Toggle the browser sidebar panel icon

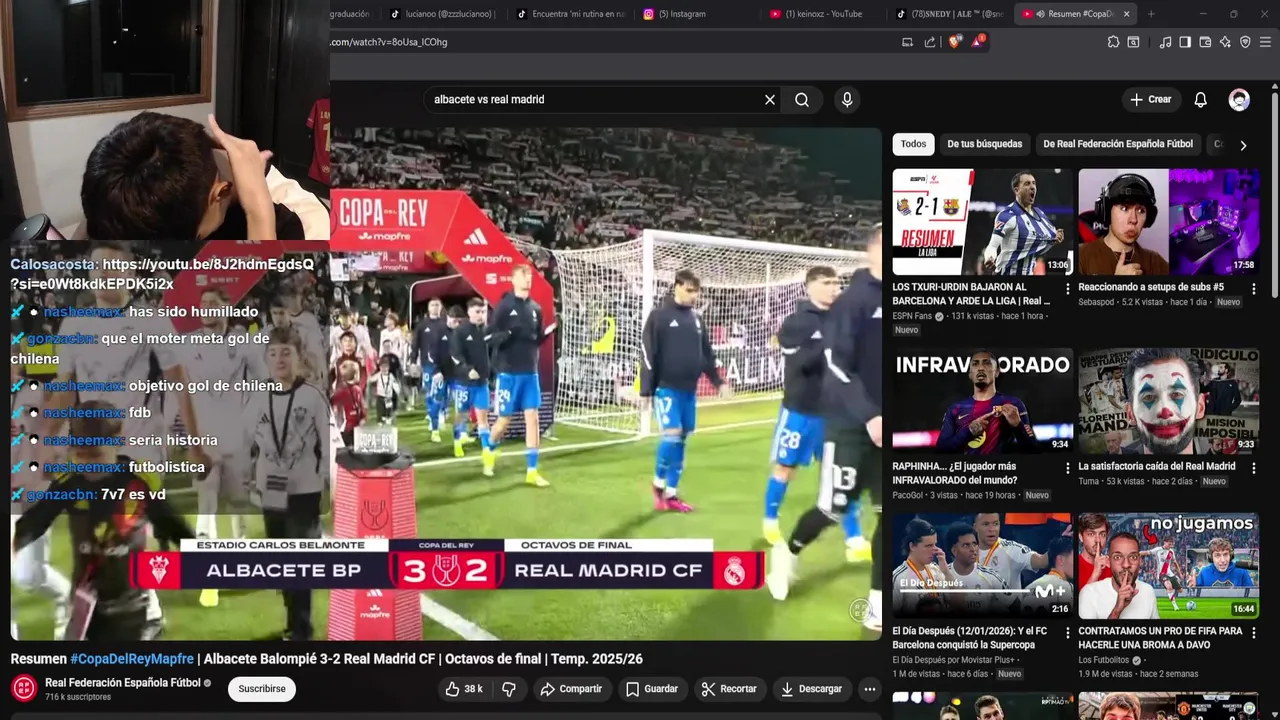pyautogui.click(x=1185, y=42)
